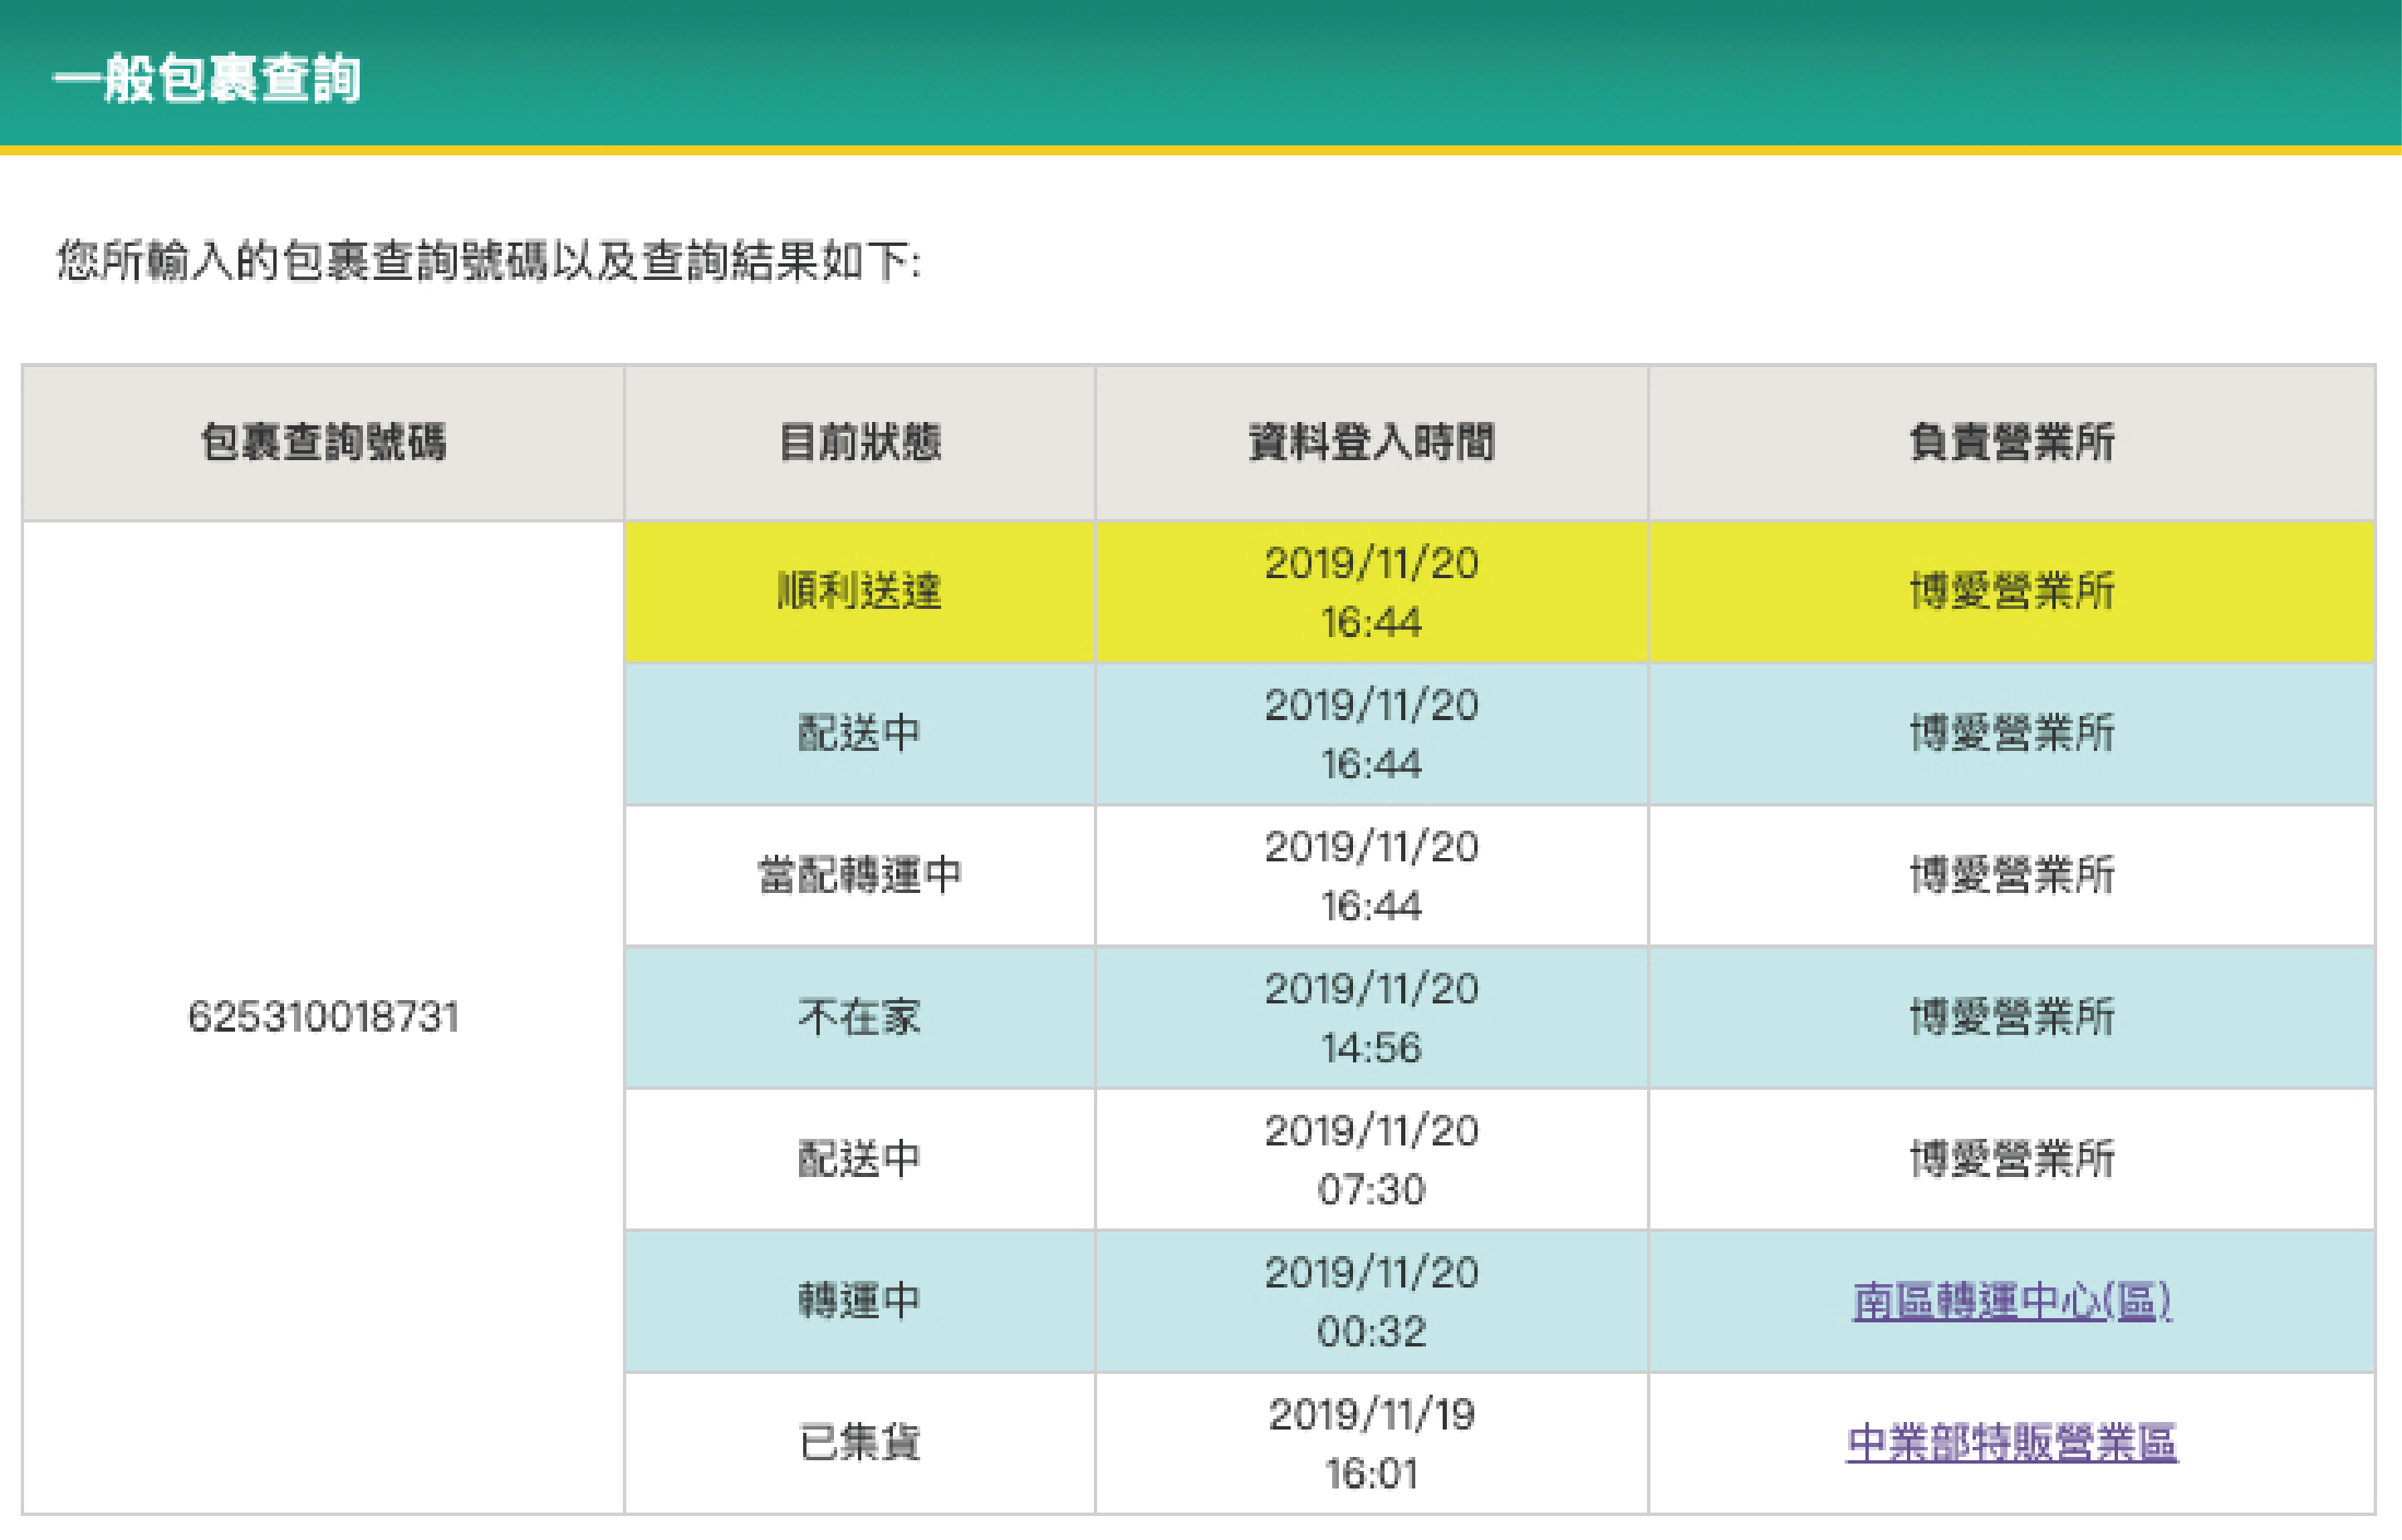
Task: Click the 2019/11/20 14:56 timestamp
Action: [x=1371, y=1017]
